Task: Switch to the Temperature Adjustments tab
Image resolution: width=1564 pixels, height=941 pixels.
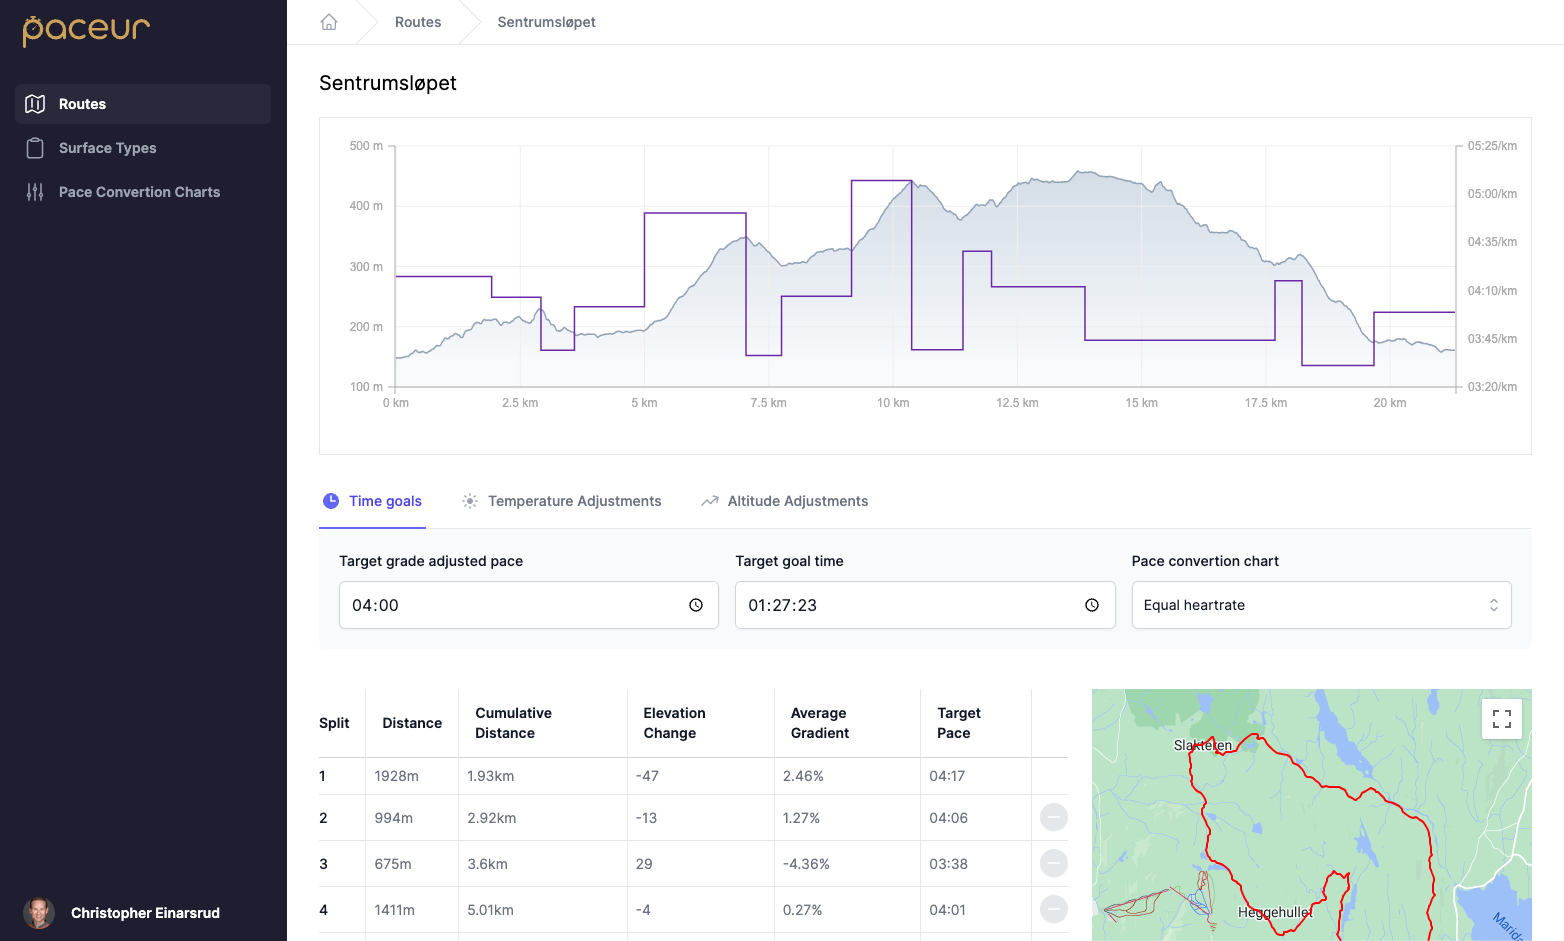Action: (x=574, y=500)
